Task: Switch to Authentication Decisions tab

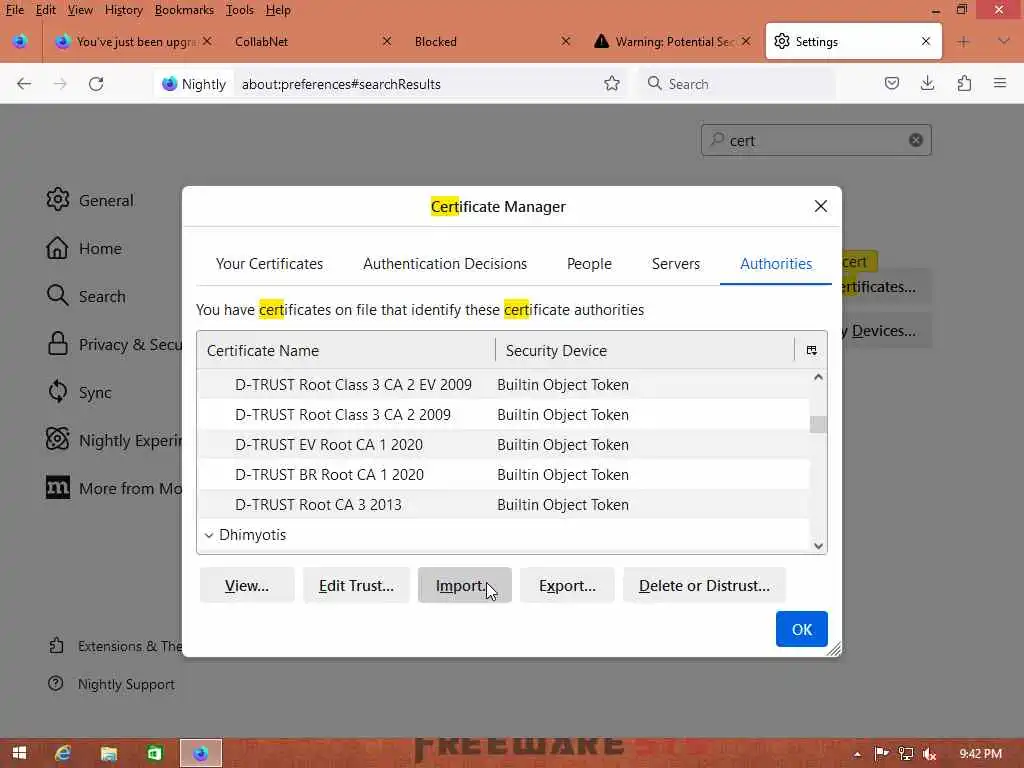Action: coord(445,264)
